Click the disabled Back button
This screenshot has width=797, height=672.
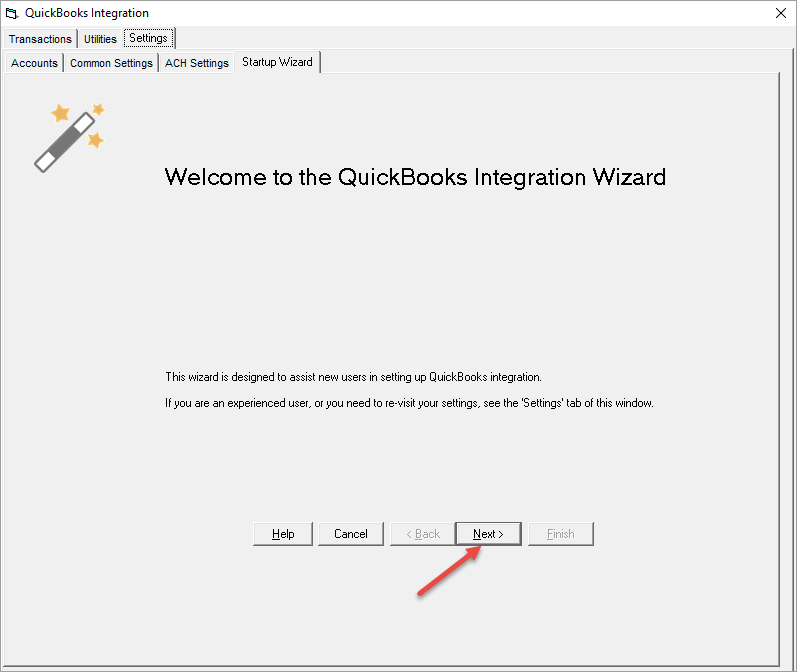(423, 534)
